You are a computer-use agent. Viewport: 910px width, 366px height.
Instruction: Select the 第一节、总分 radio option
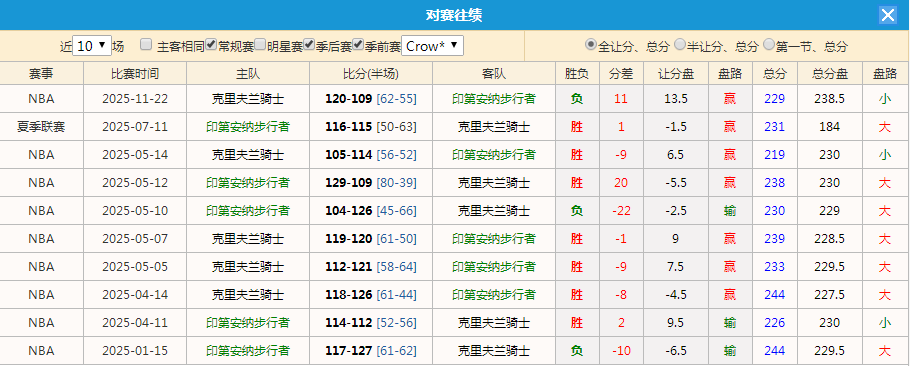click(769, 45)
